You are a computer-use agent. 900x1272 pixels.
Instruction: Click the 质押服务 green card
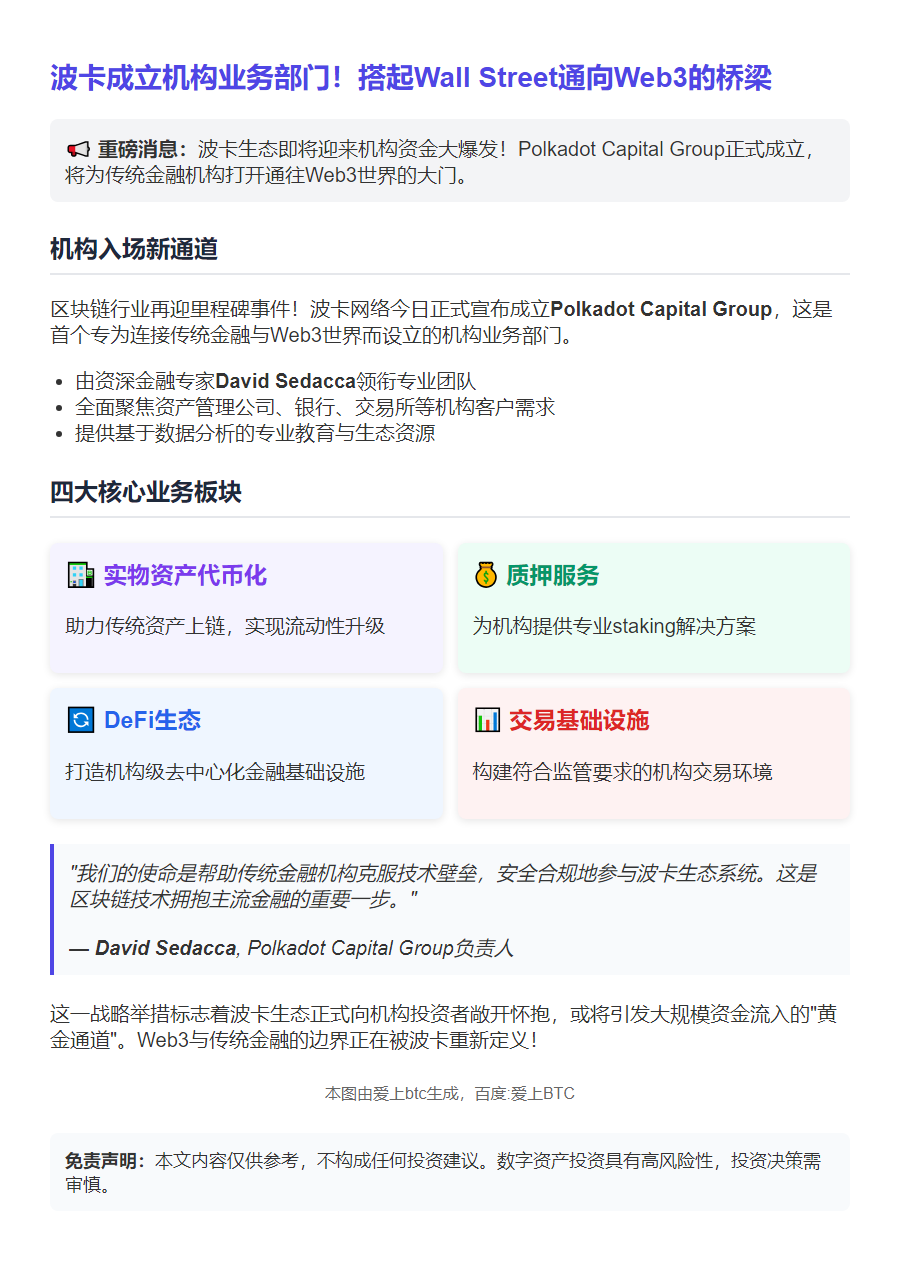click(653, 608)
